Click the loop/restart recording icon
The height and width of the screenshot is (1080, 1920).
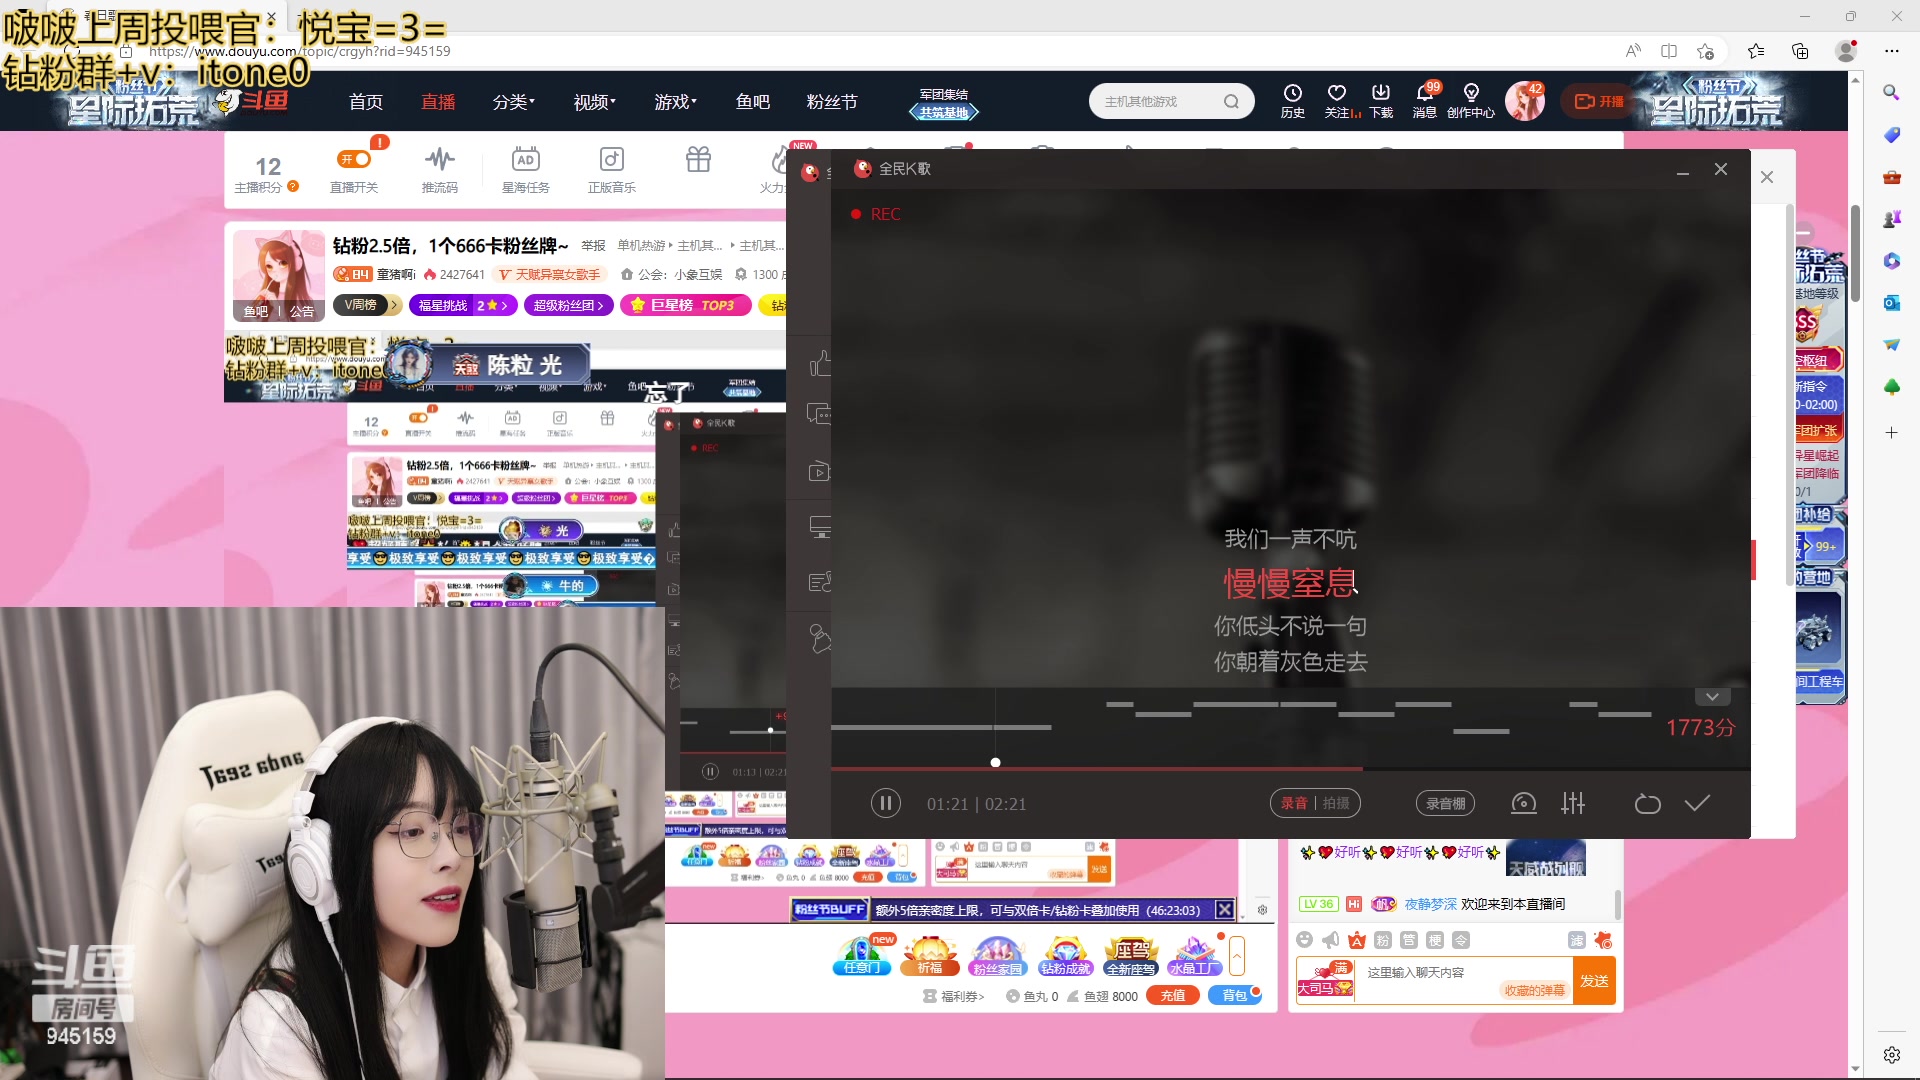click(x=1648, y=803)
